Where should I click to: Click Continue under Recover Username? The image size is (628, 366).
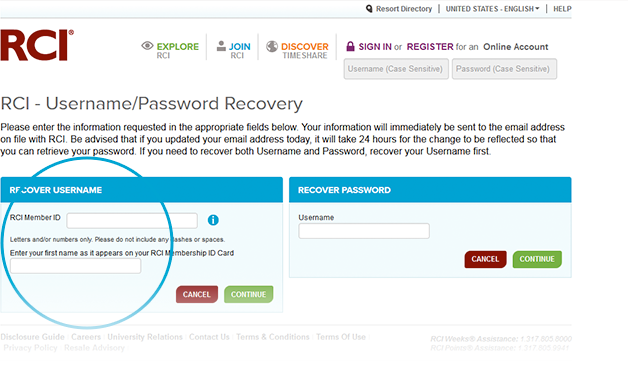(248, 294)
